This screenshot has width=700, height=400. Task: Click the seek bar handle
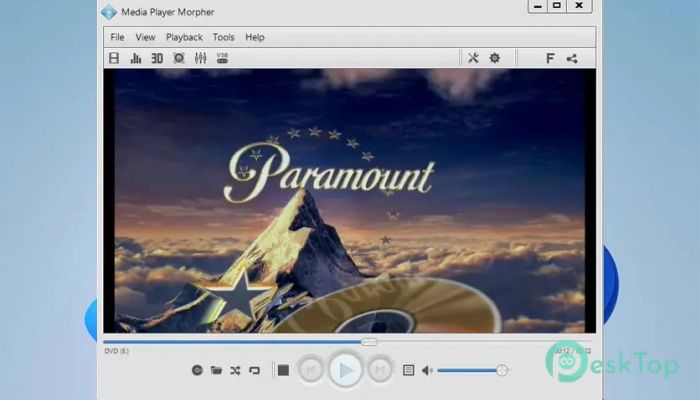369,342
